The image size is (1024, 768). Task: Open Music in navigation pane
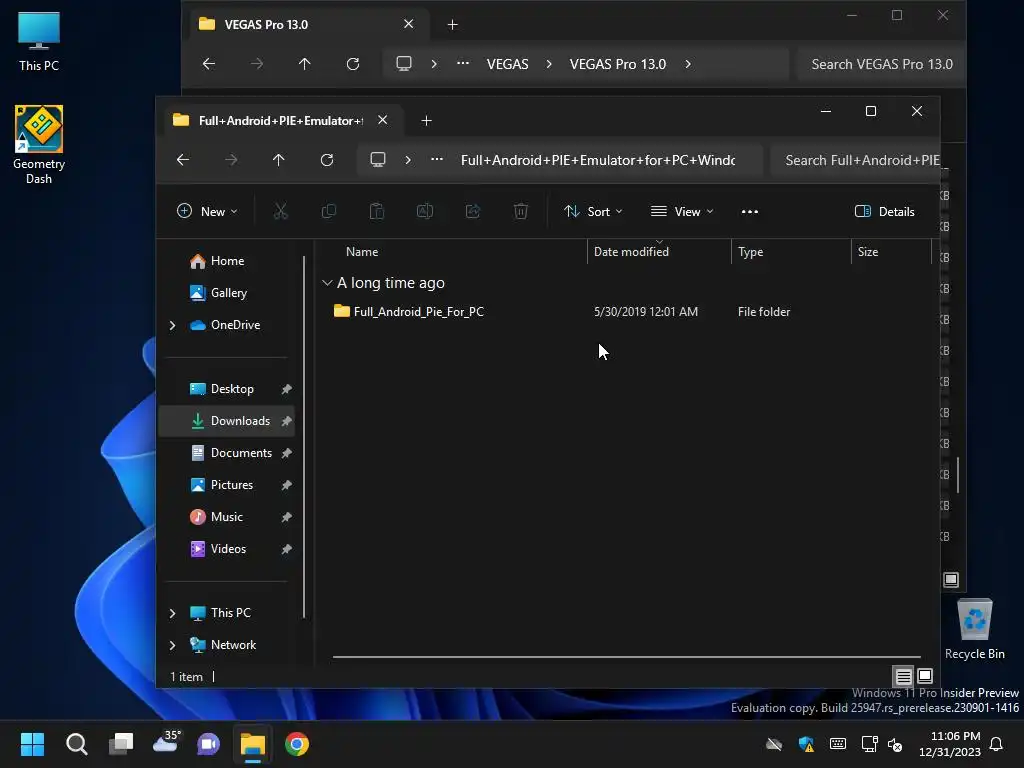(x=227, y=517)
